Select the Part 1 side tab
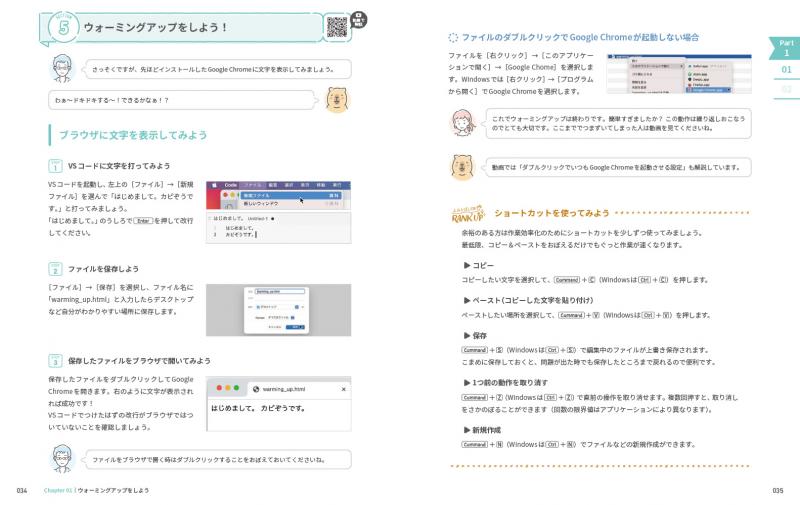This screenshot has height=505, width=800. coord(786,48)
